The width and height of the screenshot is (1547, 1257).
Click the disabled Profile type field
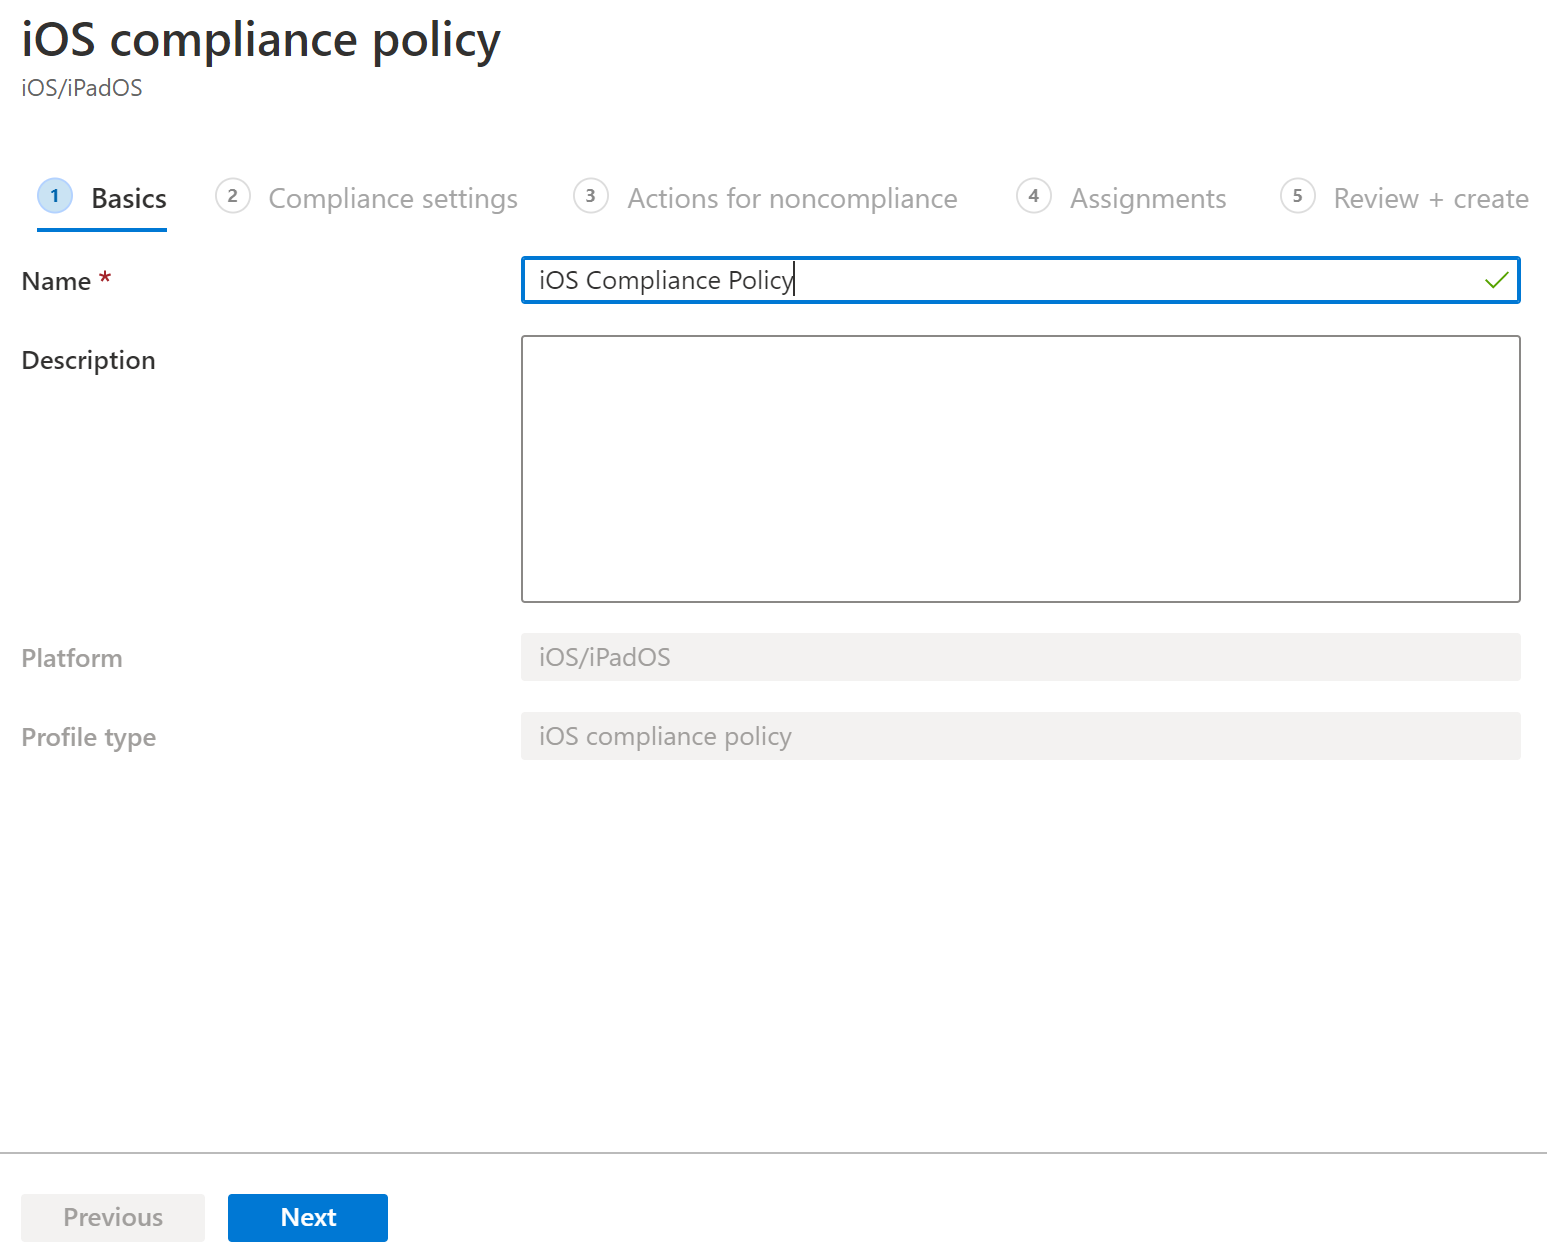click(x=1019, y=736)
